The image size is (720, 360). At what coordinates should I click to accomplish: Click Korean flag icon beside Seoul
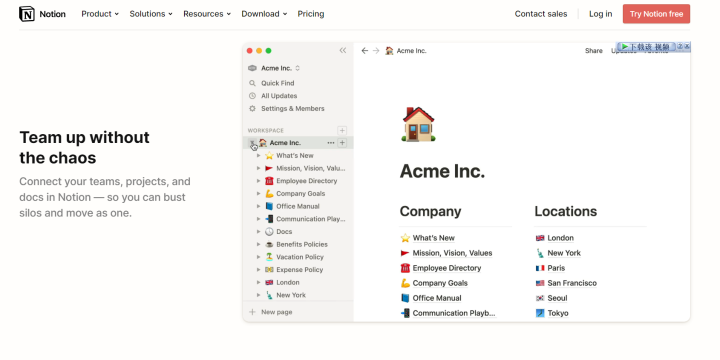[x=540, y=298]
